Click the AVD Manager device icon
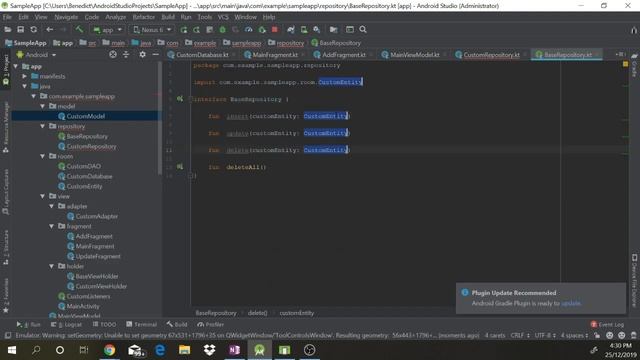Image resolution: width=640 pixels, height=360 pixels. tap(304, 29)
